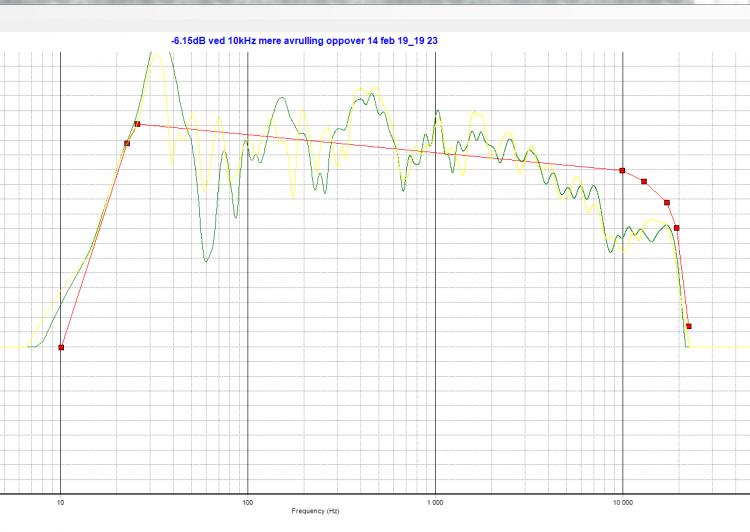
Task: Click red target line where it crosses 100 Hz gridline
Action: (248, 134)
